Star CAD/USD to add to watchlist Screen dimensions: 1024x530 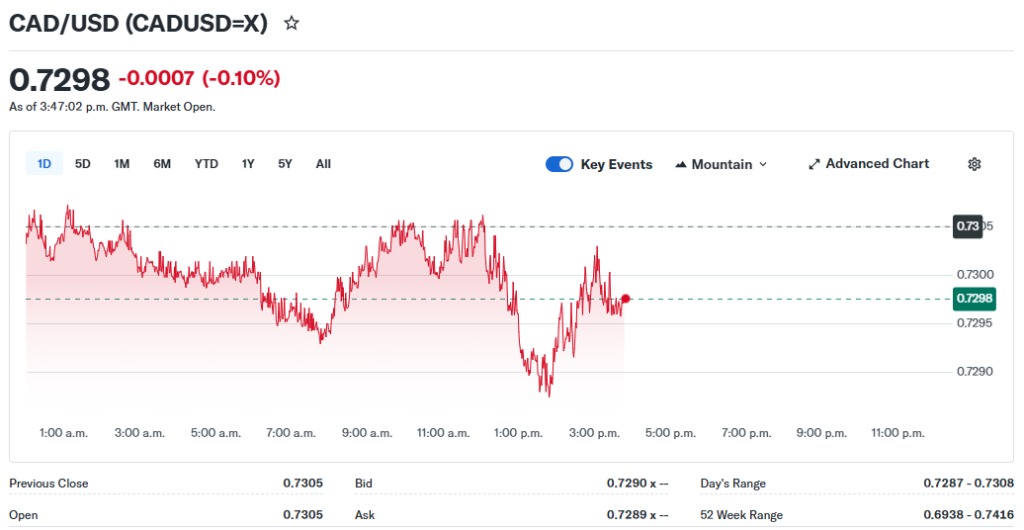click(291, 23)
